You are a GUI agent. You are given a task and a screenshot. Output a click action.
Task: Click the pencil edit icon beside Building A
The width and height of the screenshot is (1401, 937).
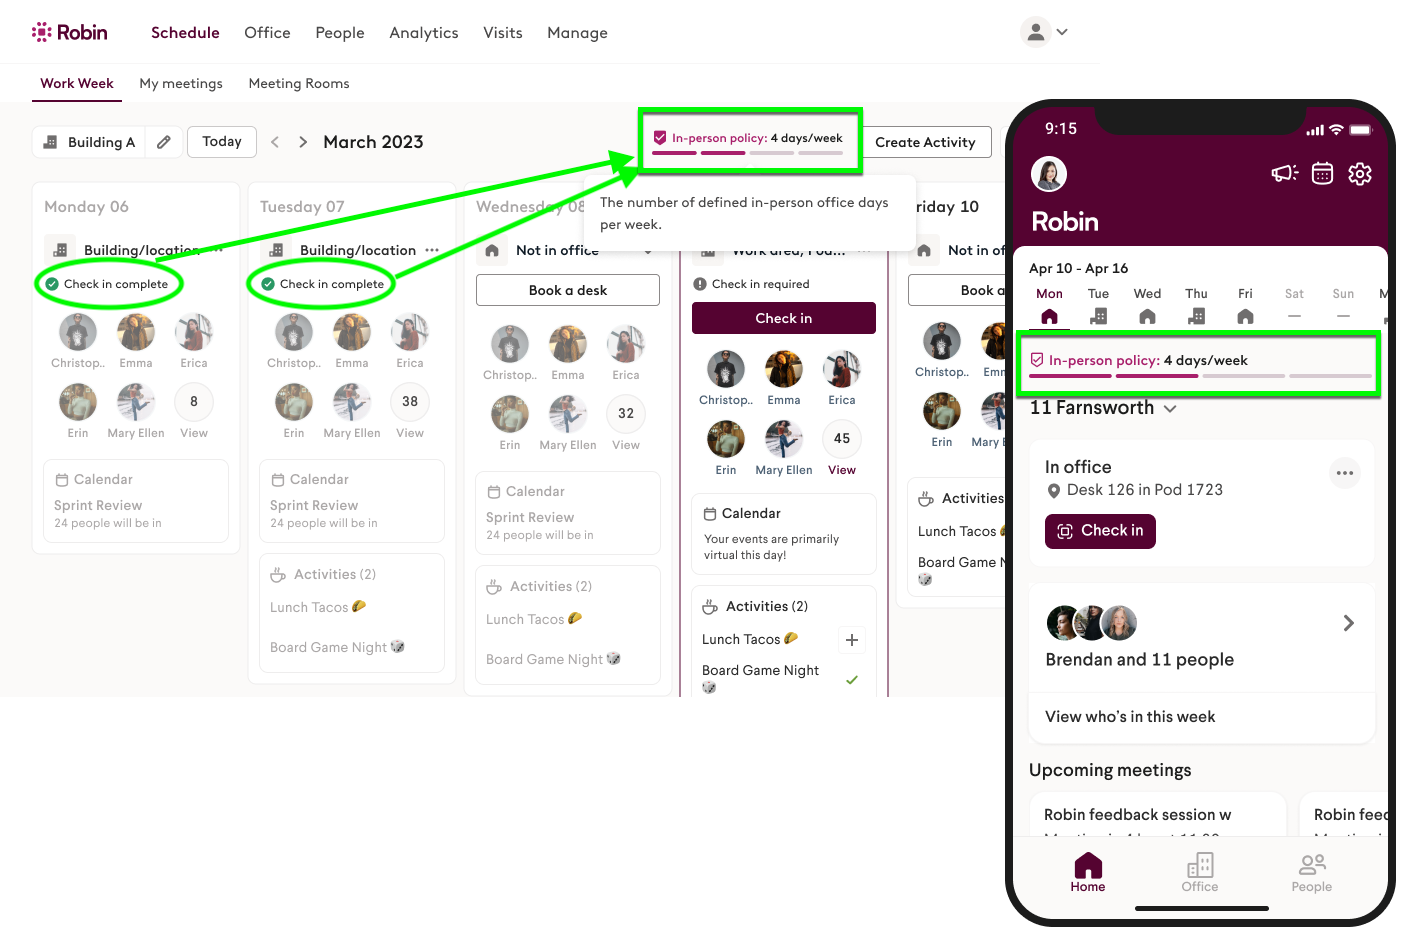pyautogui.click(x=164, y=142)
